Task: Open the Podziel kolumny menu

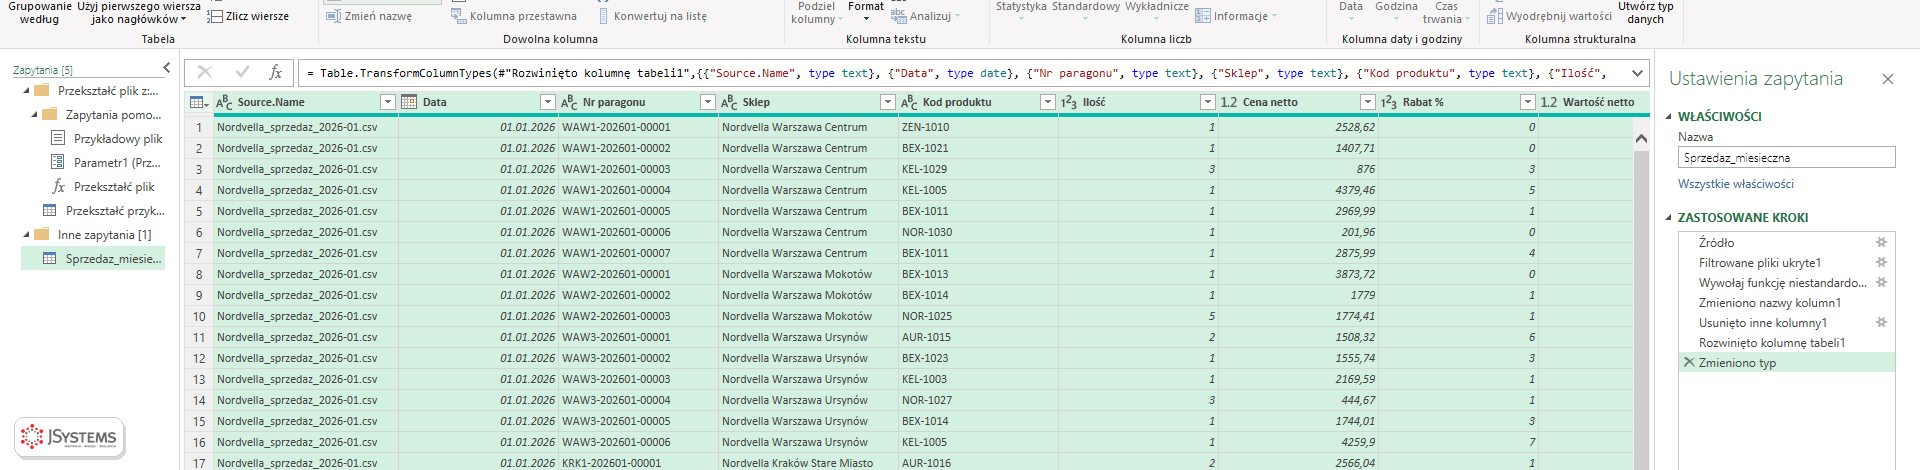Action: click(x=816, y=12)
